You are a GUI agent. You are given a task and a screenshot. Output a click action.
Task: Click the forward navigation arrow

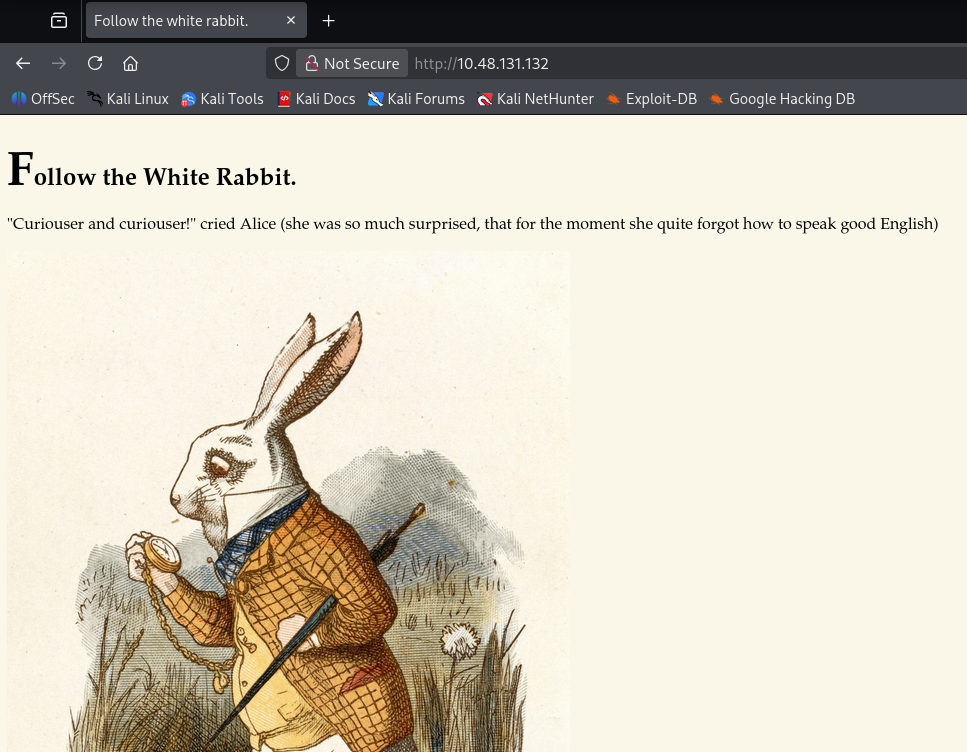click(59, 63)
